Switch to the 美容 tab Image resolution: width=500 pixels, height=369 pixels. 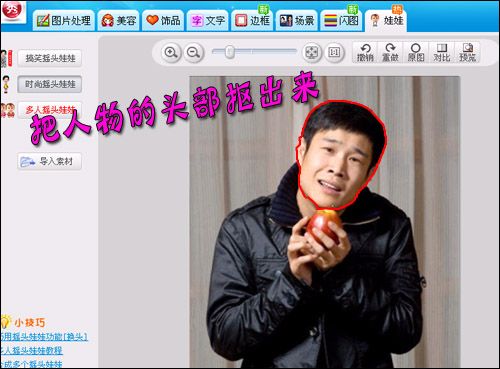119,21
